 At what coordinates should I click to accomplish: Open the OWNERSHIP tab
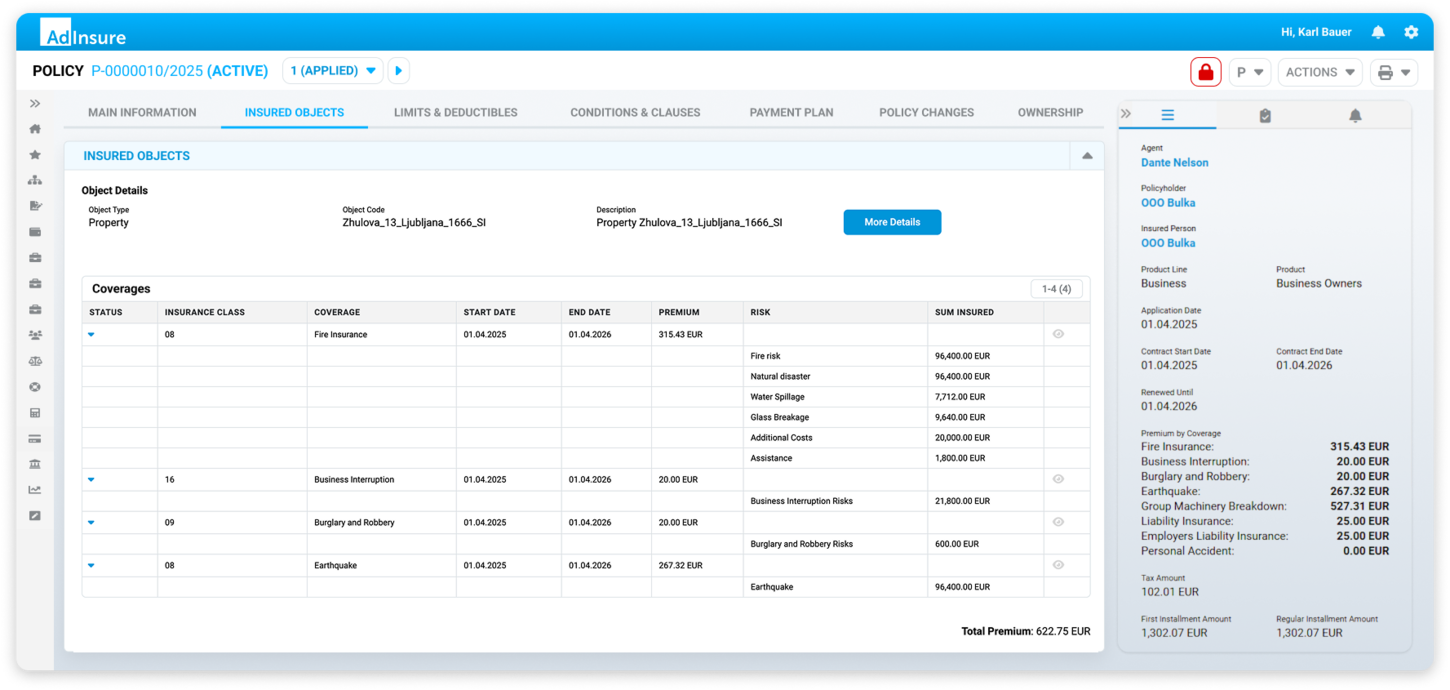point(1050,112)
